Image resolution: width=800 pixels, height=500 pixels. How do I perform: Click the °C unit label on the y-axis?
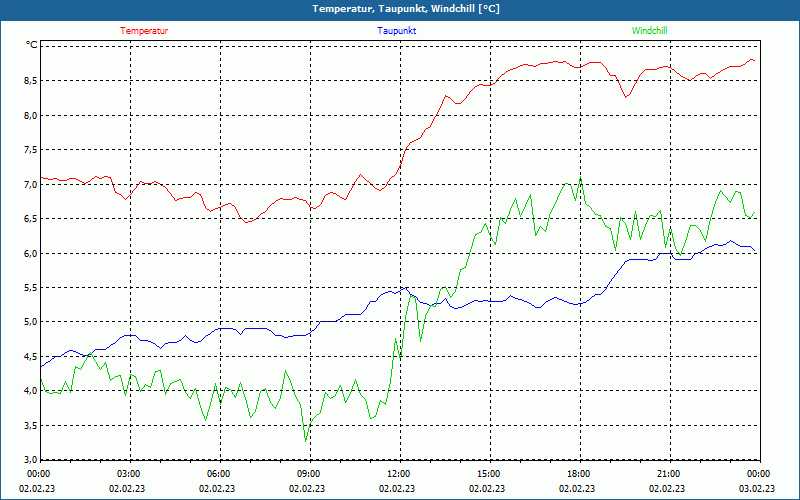pyautogui.click(x=32, y=45)
